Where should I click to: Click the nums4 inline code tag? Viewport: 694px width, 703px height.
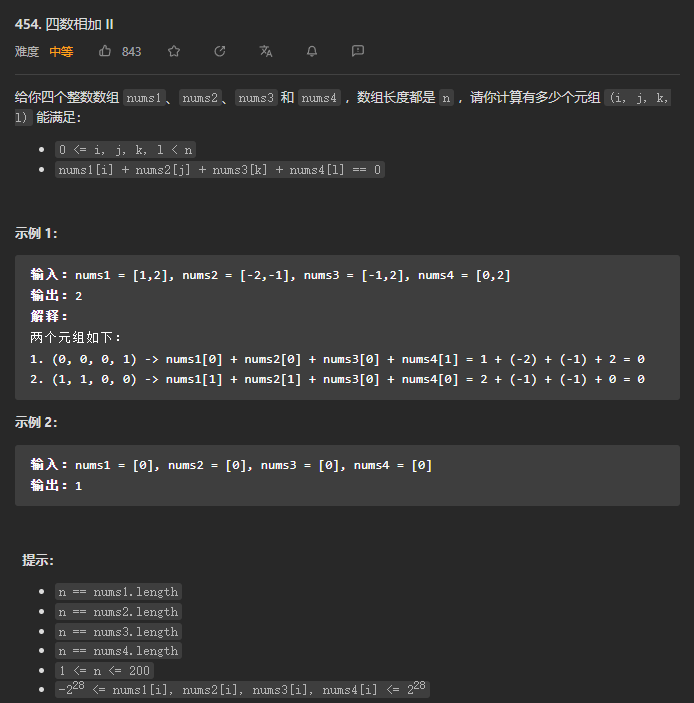[x=319, y=98]
